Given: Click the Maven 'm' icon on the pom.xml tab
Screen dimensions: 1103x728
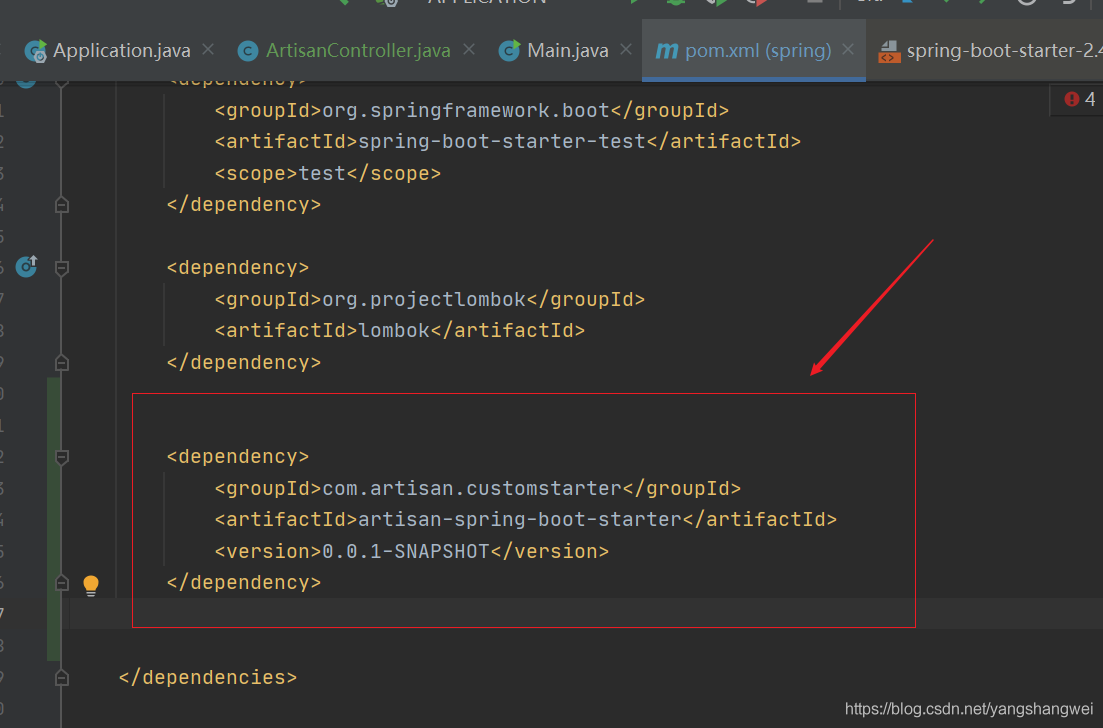Looking at the screenshot, I should pos(666,50).
